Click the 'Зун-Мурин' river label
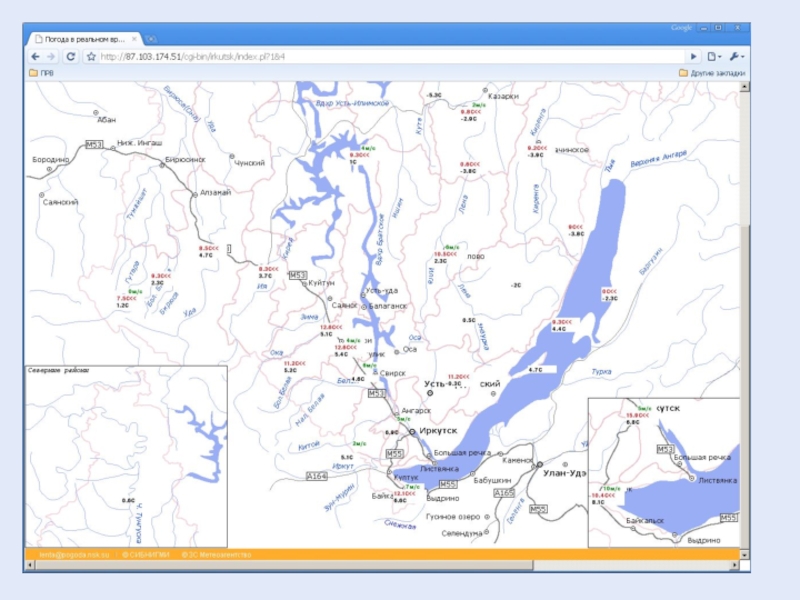The height and width of the screenshot is (600, 800). (339, 497)
